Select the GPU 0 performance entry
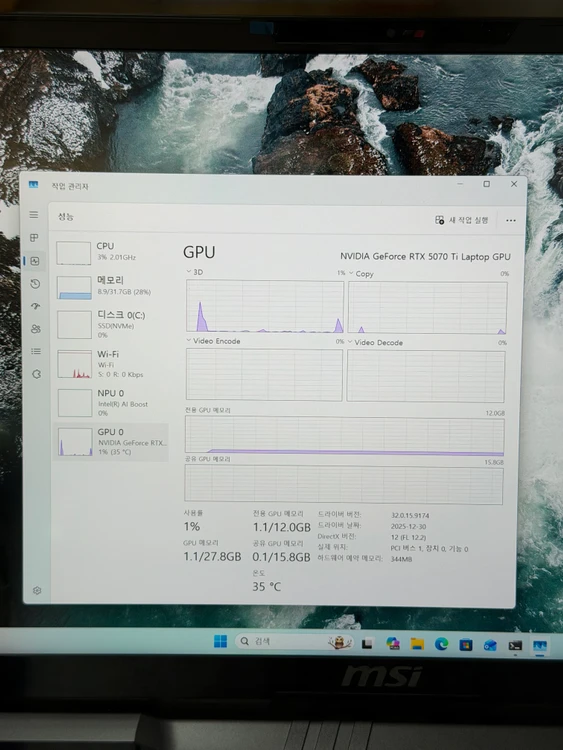563x750 pixels. tap(112, 442)
